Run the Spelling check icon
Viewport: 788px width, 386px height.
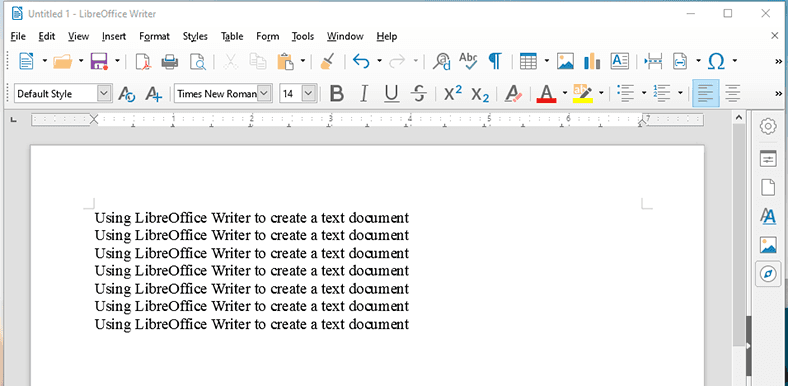(468, 61)
